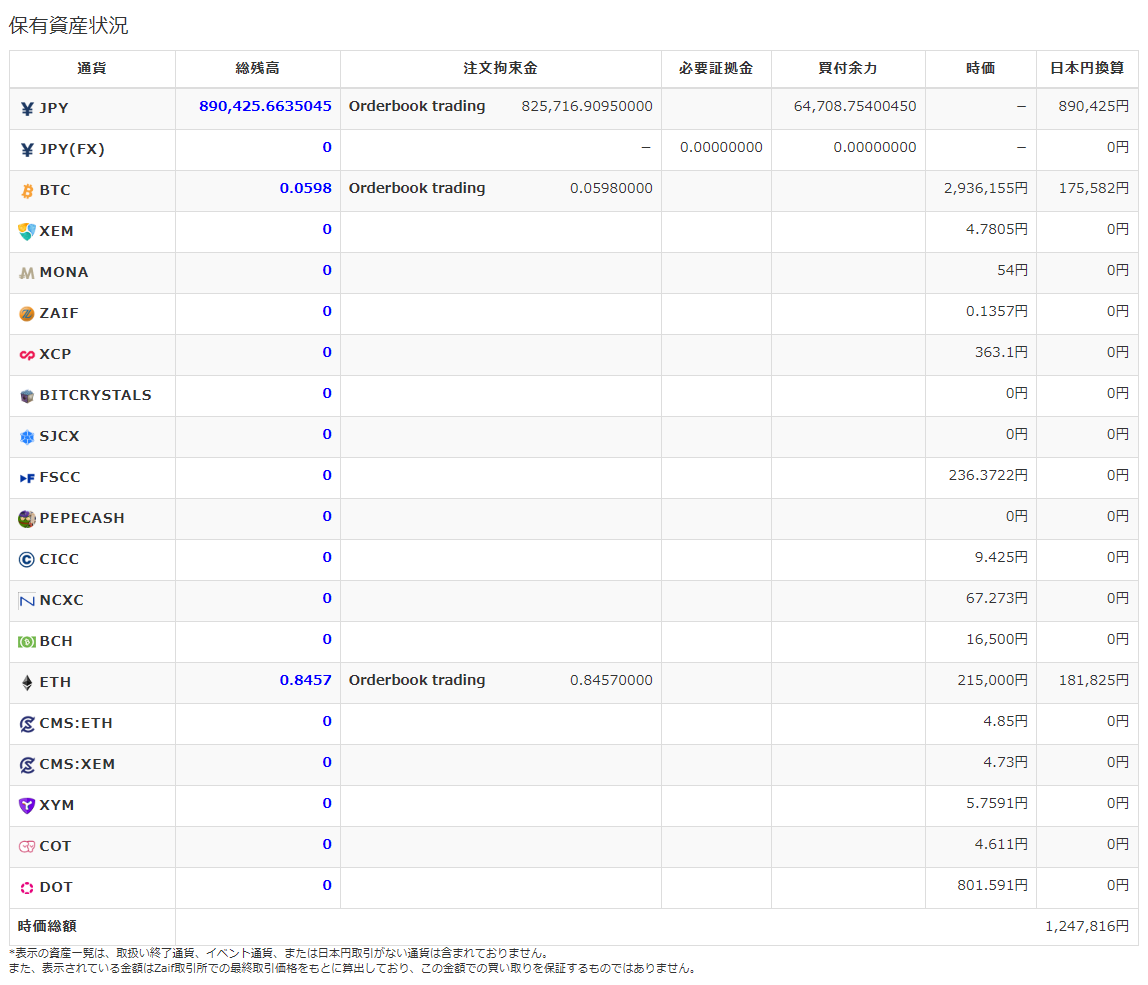1148x985 pixels.
Task: Click the Bitcoin BTC coin icon
Action: point(27,191)
